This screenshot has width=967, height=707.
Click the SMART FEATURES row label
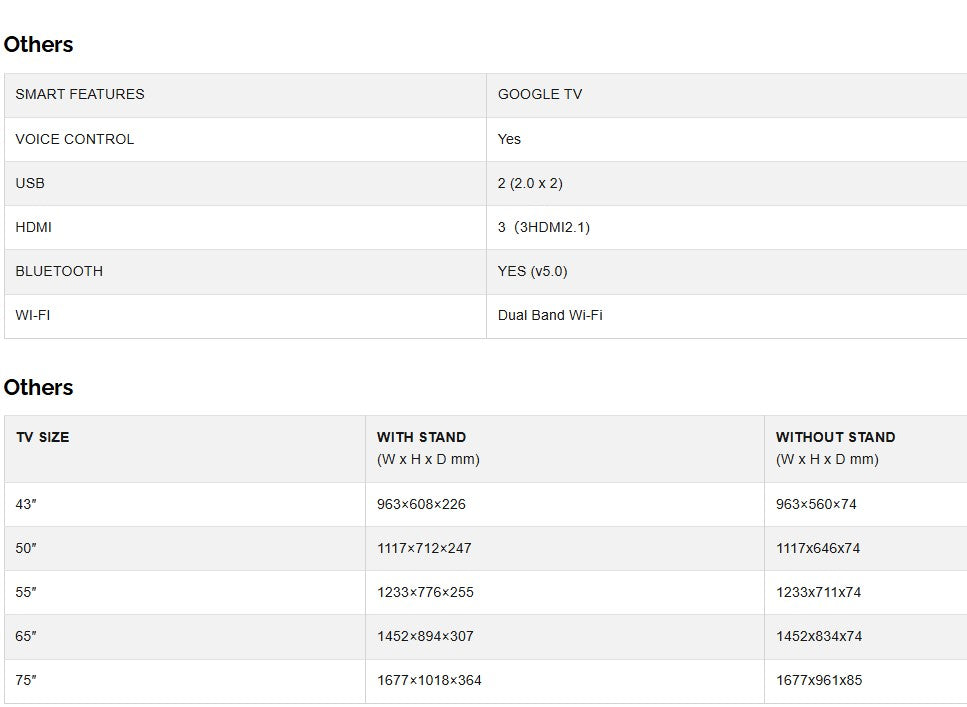tap(80, 94)
